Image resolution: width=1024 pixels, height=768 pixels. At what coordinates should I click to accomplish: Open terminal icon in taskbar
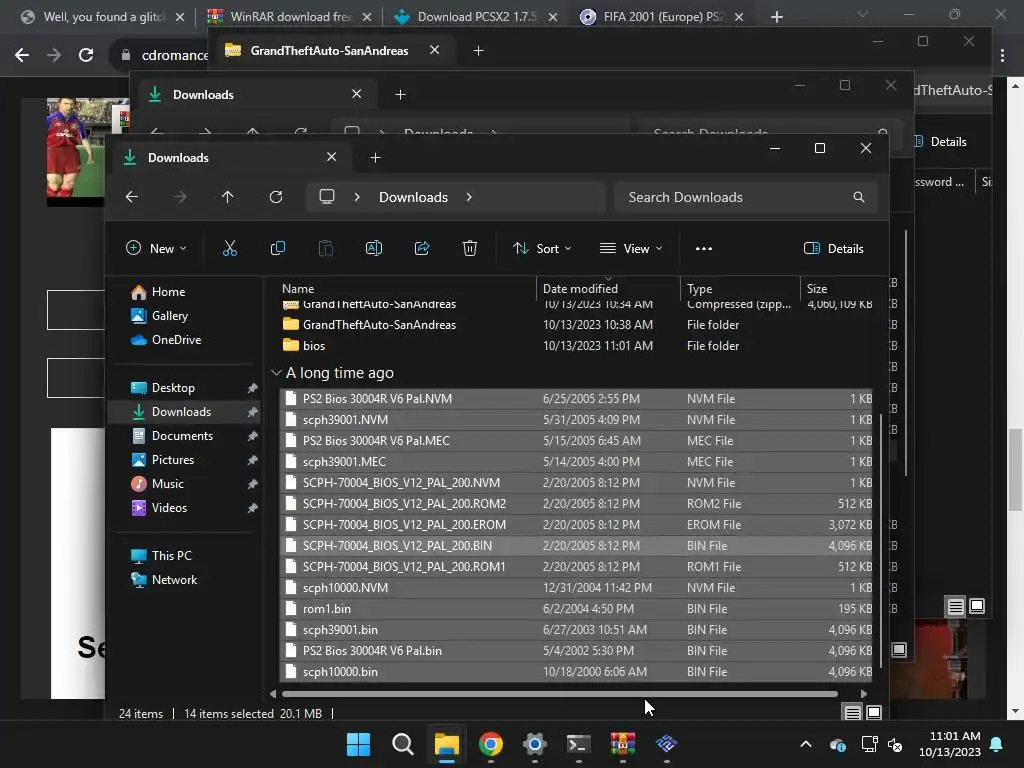[579, 744]
